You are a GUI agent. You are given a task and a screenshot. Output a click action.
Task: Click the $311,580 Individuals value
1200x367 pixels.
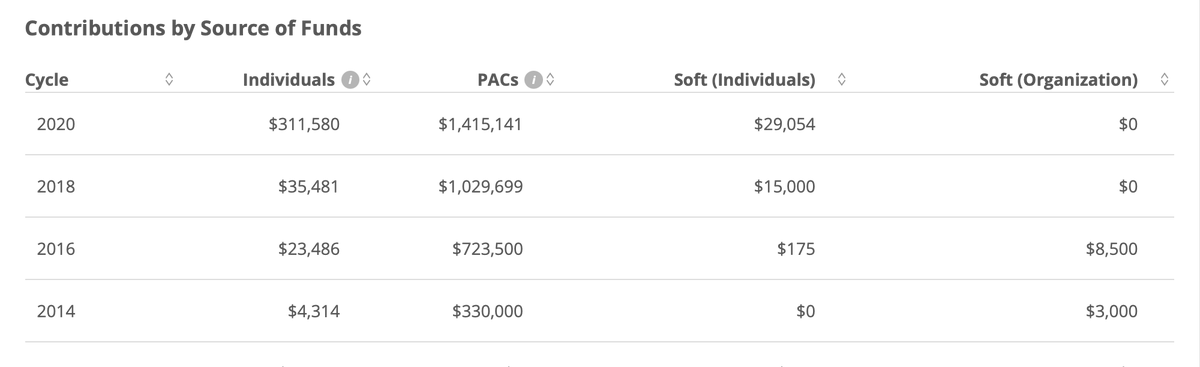(x=305, y=125)
